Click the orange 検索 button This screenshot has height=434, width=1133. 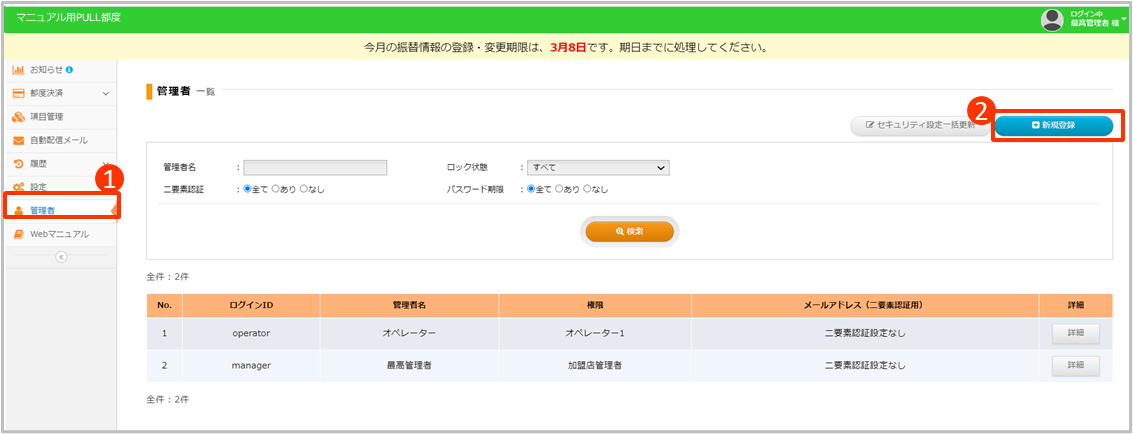click(x=629, y=230)
